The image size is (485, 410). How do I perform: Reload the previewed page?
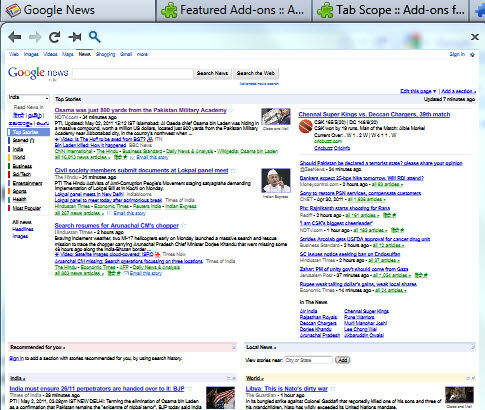pyautogui.click(x=55, y=37)
